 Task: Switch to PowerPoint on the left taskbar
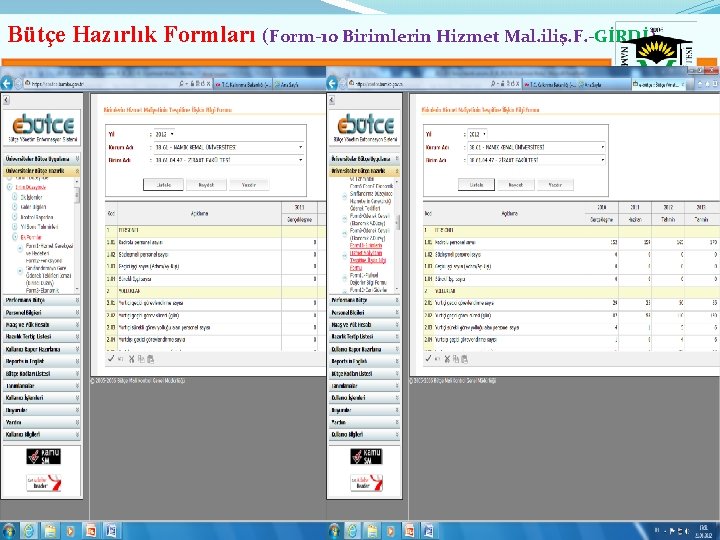click(90, 531)
